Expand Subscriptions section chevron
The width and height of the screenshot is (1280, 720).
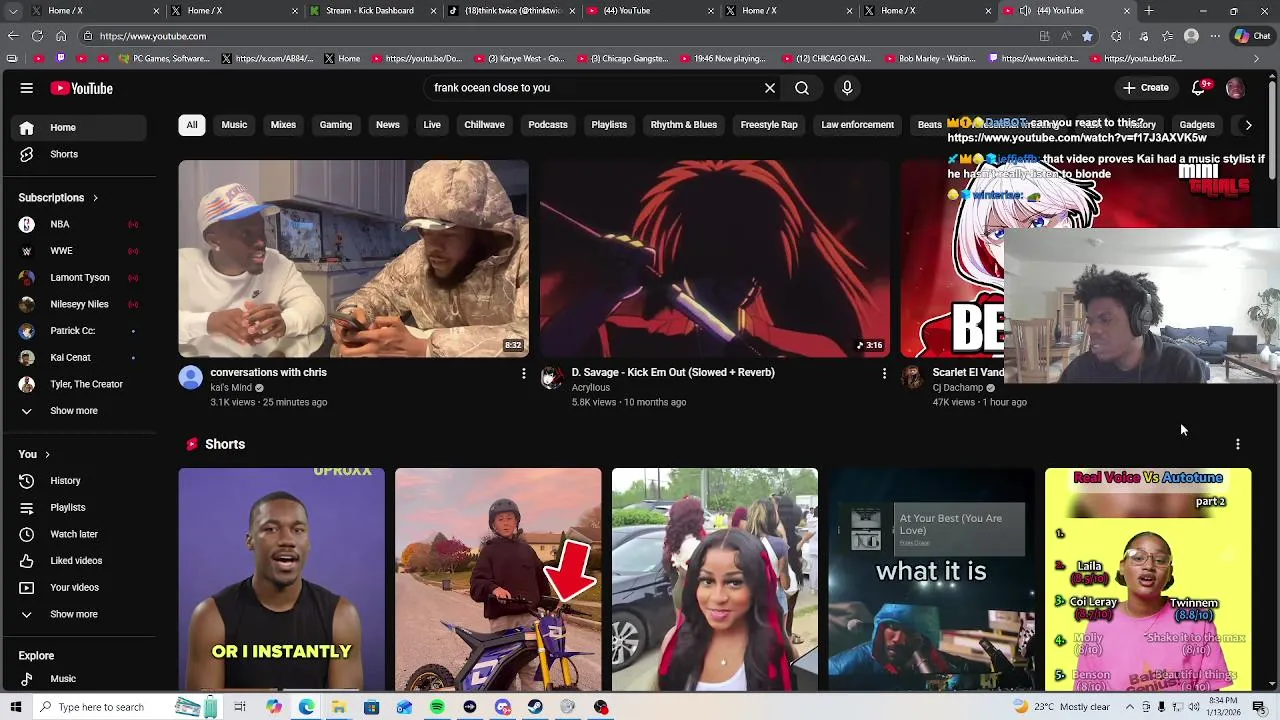tap(95, 198)
